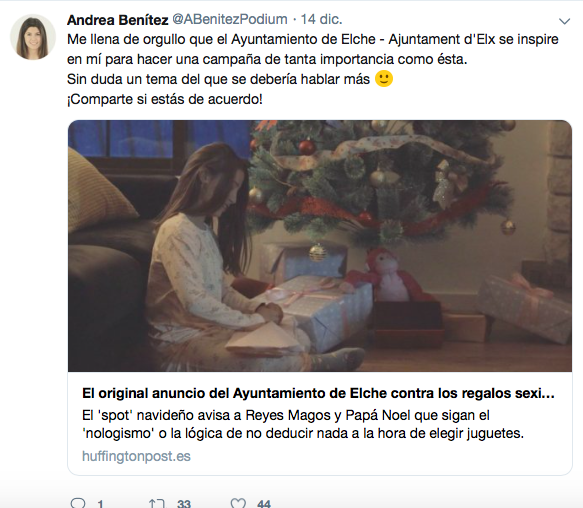Click the retweet count 33
The width and height of the screenshot is (583, 508).
coord(184,504)
